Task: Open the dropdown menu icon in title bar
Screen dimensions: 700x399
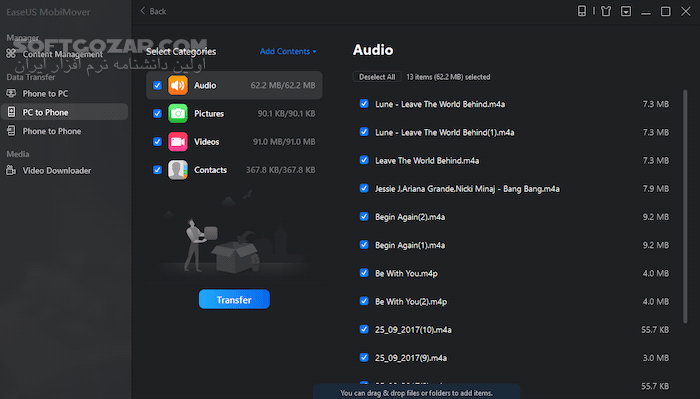Action: [626, 11]
